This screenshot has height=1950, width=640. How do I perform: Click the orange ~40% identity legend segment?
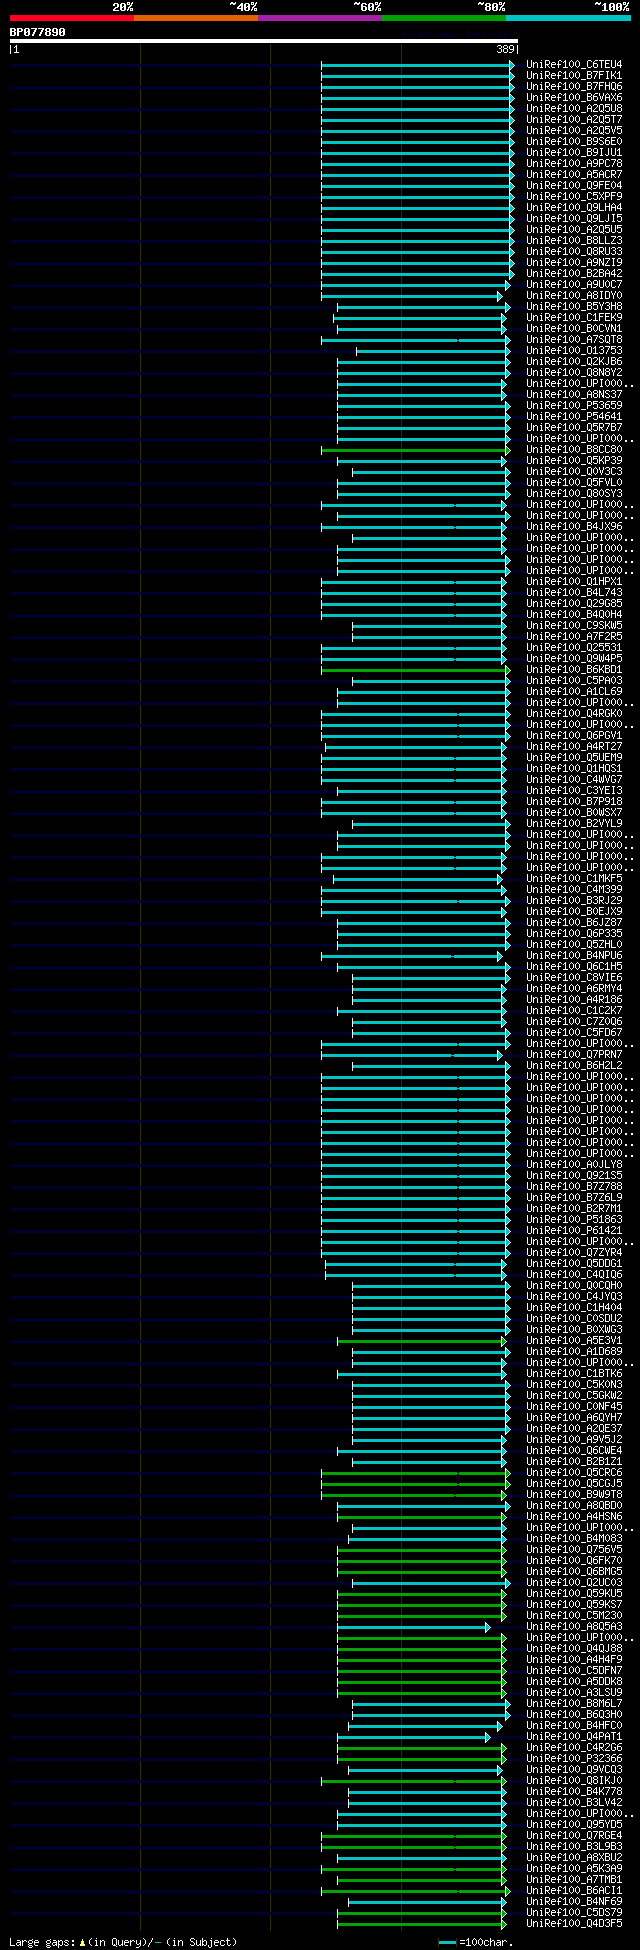point(196,17)
